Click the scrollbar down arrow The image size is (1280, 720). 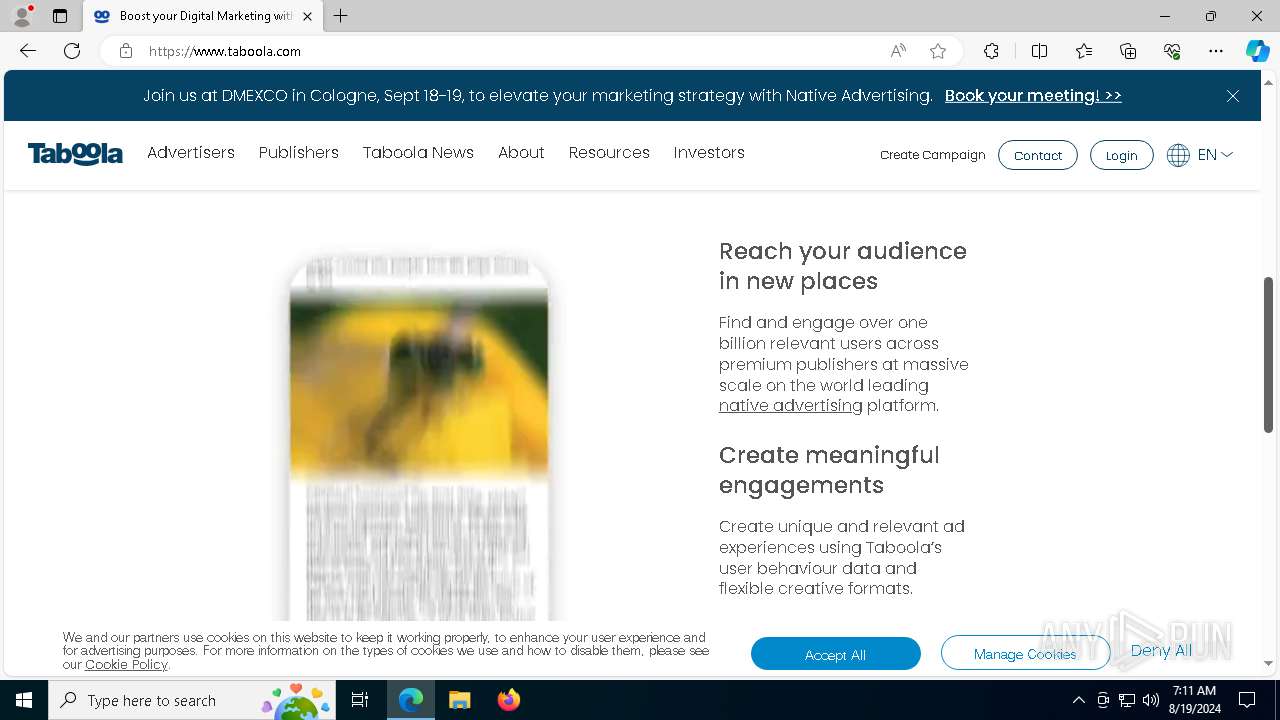1268,663
